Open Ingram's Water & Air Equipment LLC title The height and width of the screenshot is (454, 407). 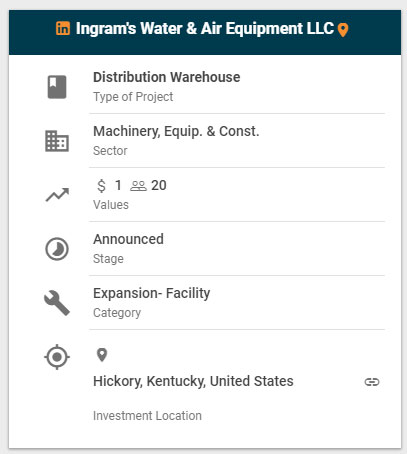pos(205,28)
